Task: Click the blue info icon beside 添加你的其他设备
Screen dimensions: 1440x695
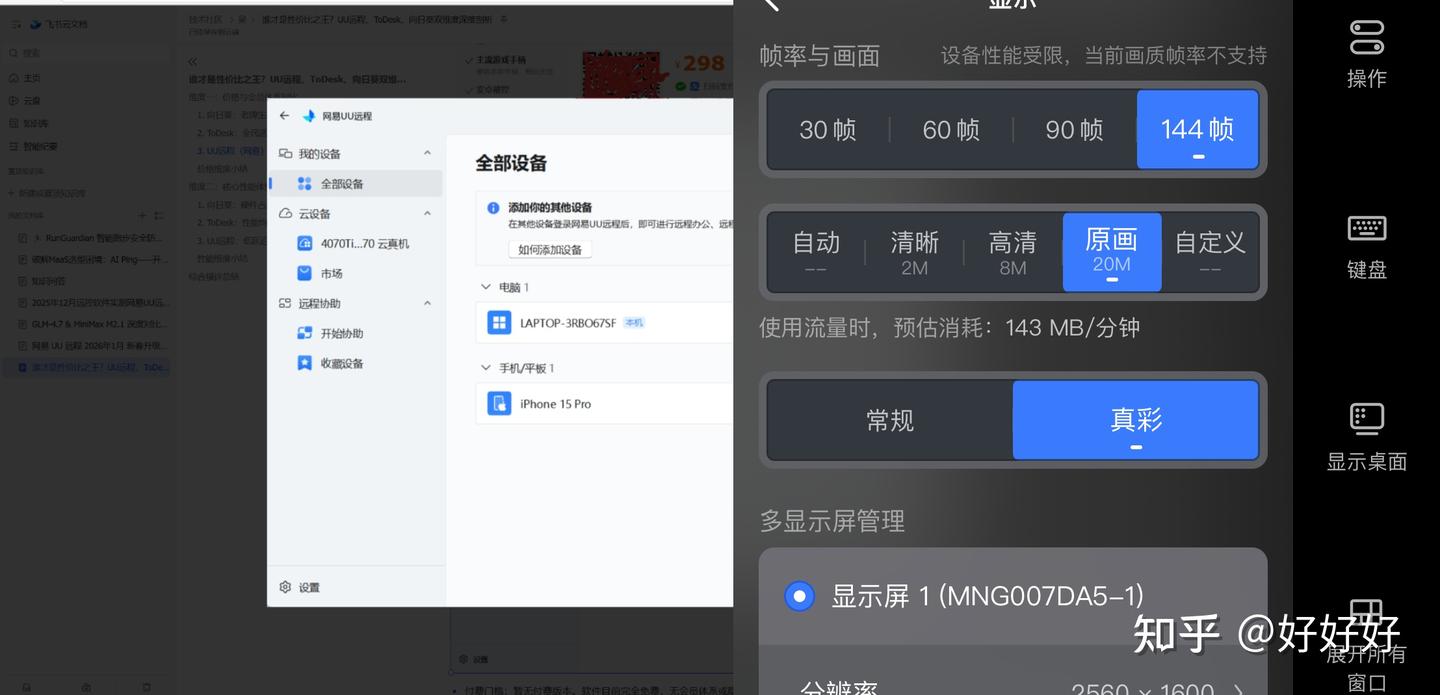Action: (x=493, y=208)
